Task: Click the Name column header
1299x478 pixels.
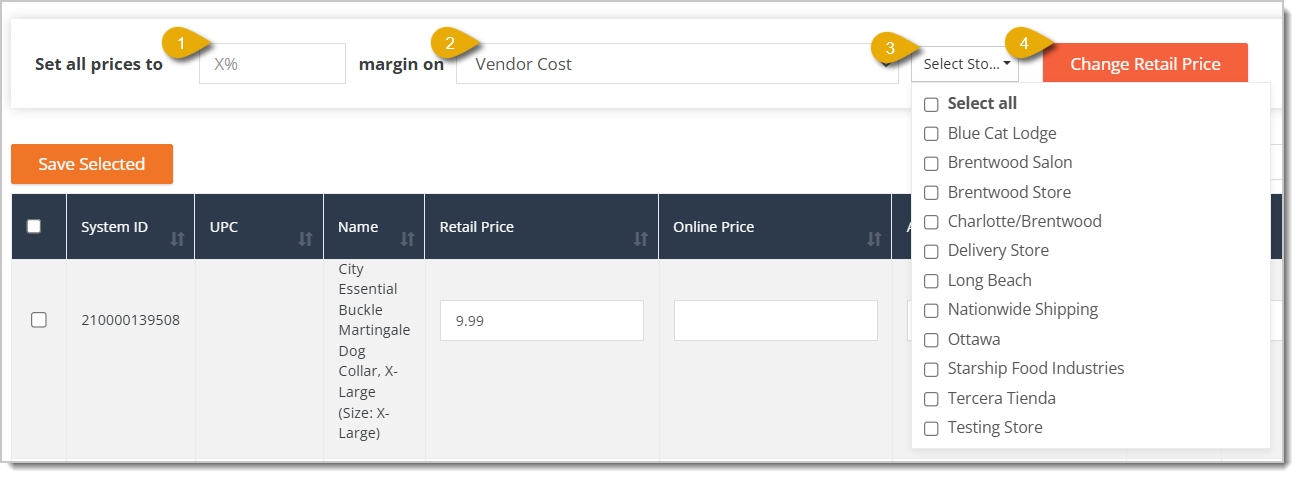Action: 374,227
